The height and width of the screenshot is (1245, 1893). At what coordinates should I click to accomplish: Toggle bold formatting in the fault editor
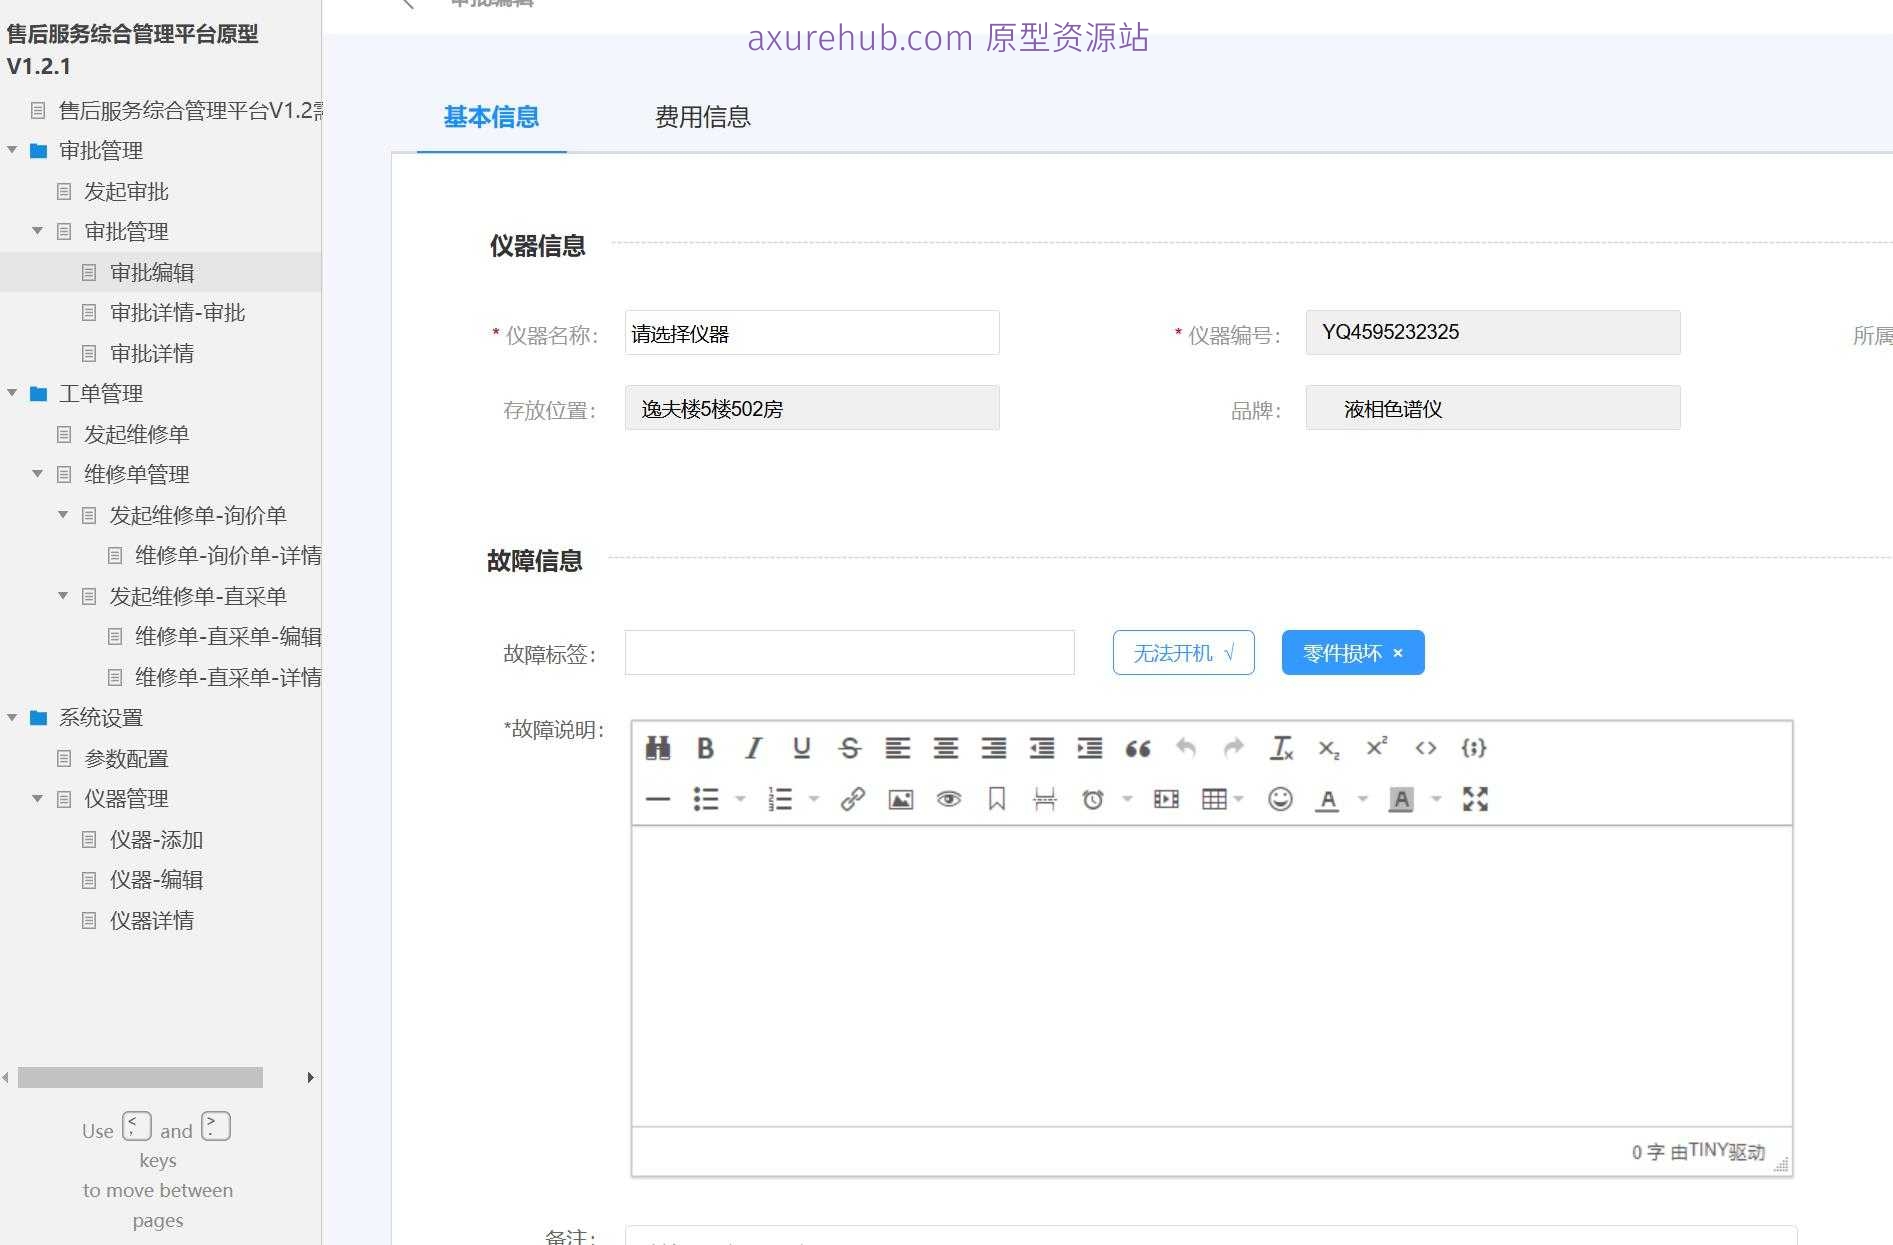tap(705, 748)
